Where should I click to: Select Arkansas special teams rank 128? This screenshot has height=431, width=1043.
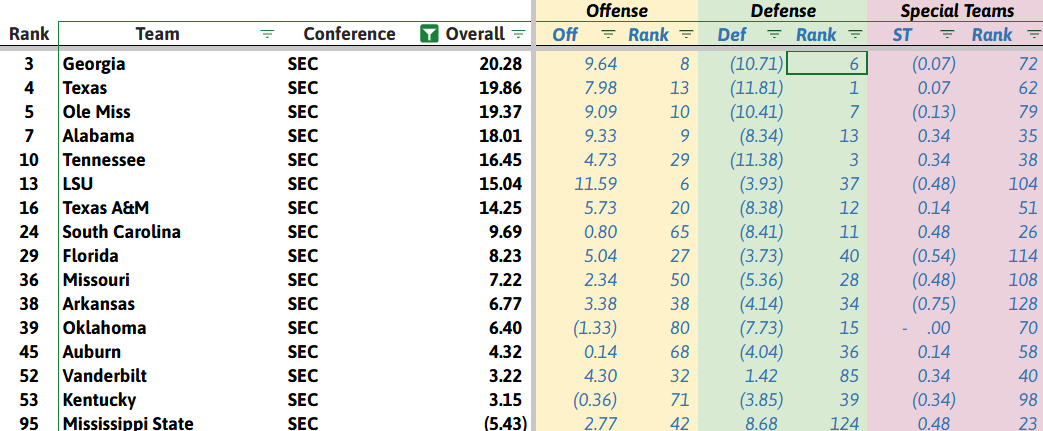(1023, 304)
